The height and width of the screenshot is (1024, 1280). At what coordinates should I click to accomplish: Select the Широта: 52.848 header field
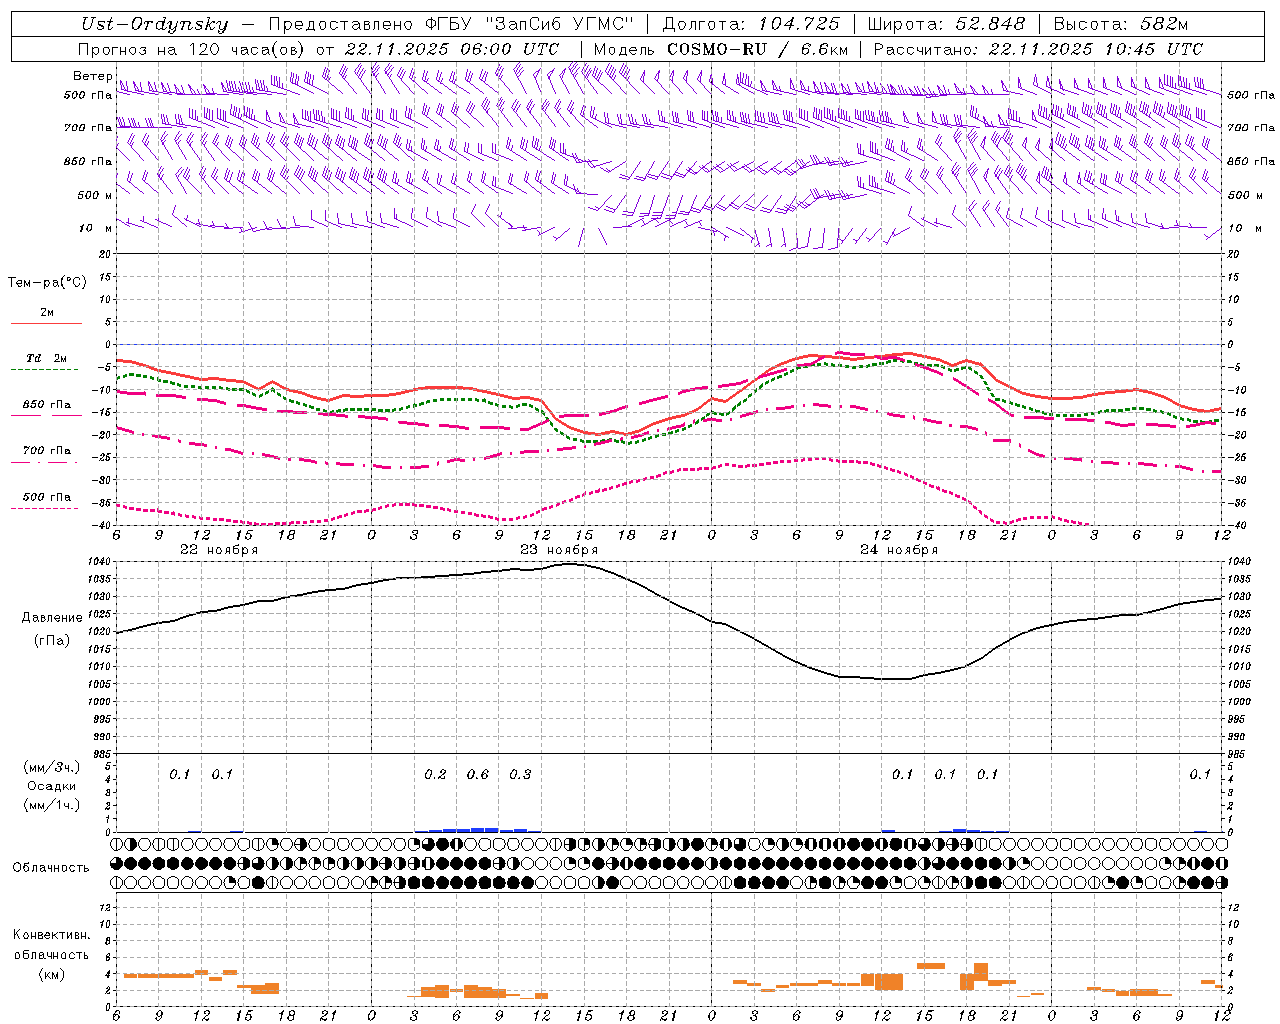point(946,24)
